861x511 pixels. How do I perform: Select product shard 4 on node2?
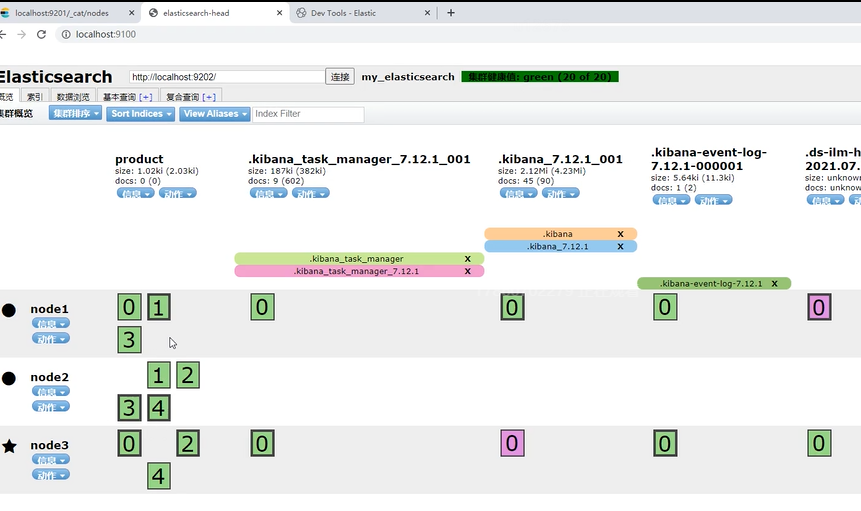click(159, 408)
